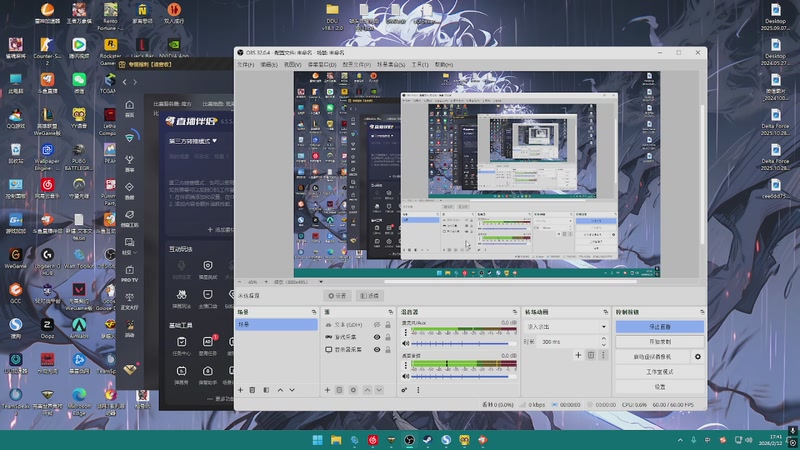Image resolution: width=800 pixels, height=450 pixels.
Task: Add a new source in Sources panel
Action: pos(328,390)
